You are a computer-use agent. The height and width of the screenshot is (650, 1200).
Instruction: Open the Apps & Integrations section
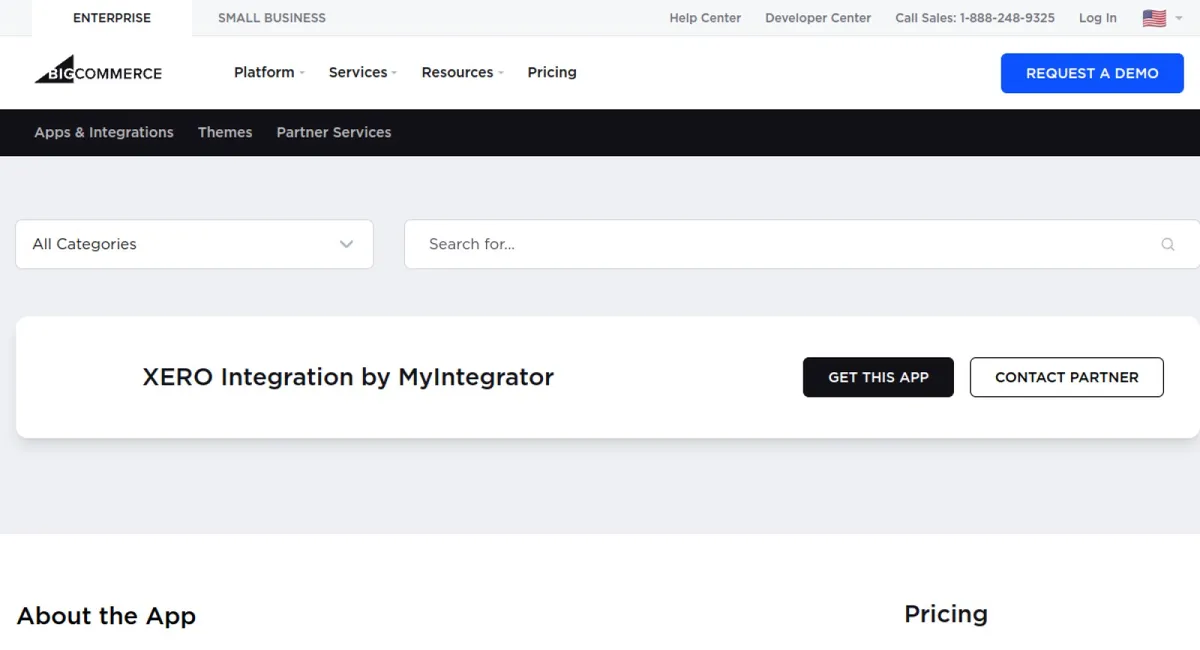point(103,132)
